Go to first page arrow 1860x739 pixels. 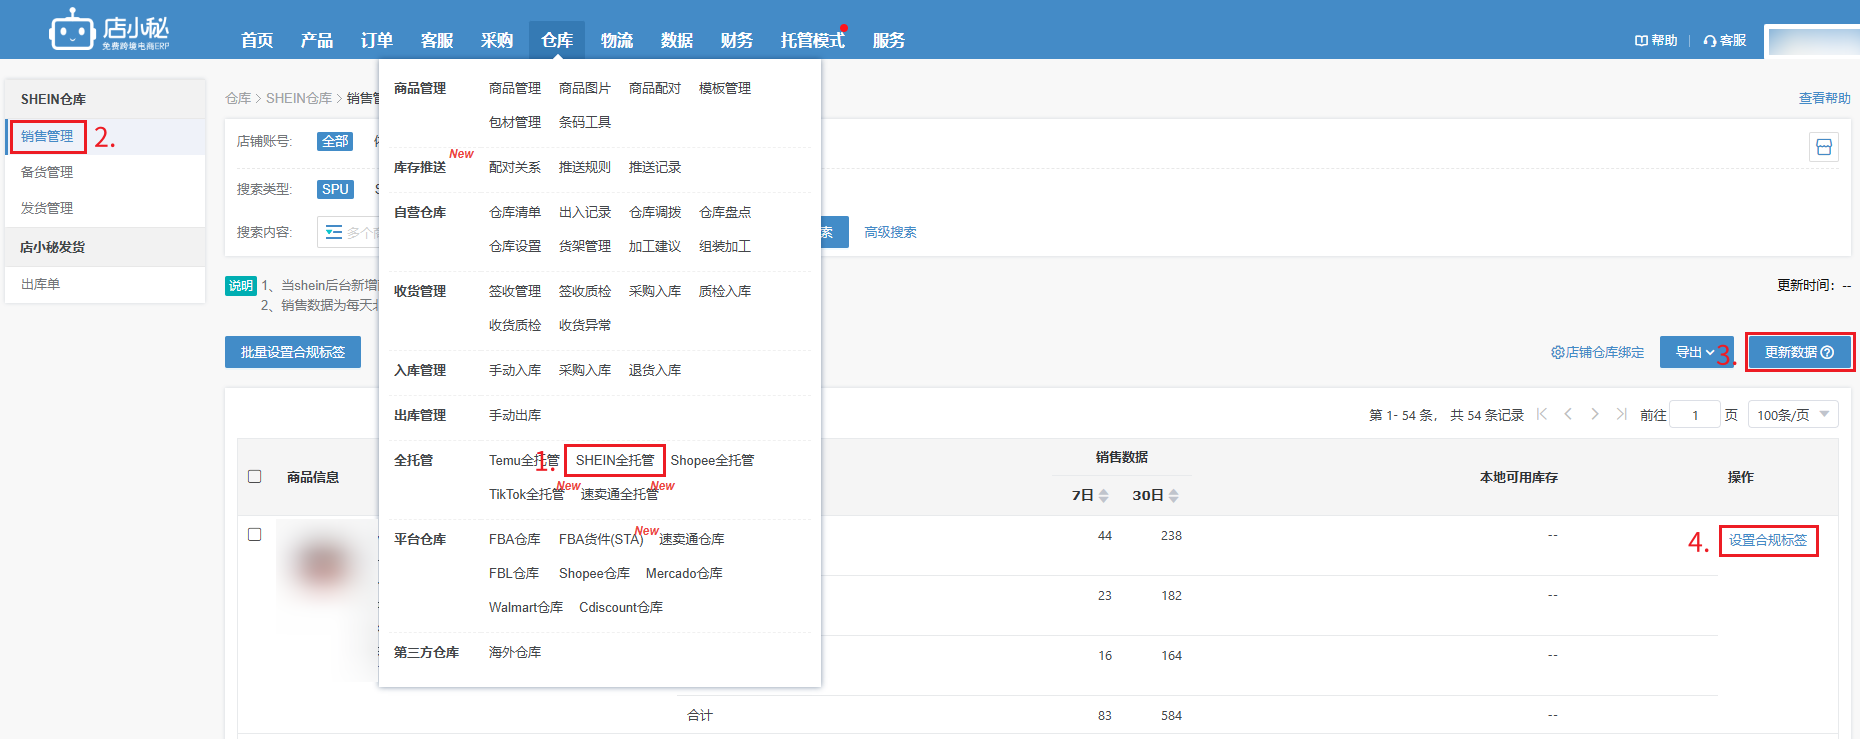1542,414
